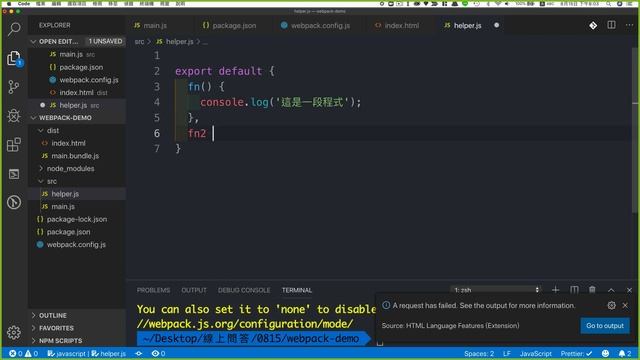
Task: Open the Debug Console panel tab
Action: 244,290
